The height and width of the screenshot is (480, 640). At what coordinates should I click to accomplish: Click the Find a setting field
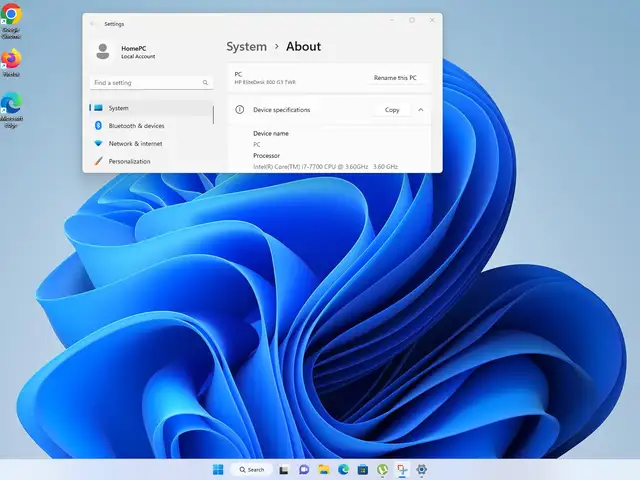151,83
